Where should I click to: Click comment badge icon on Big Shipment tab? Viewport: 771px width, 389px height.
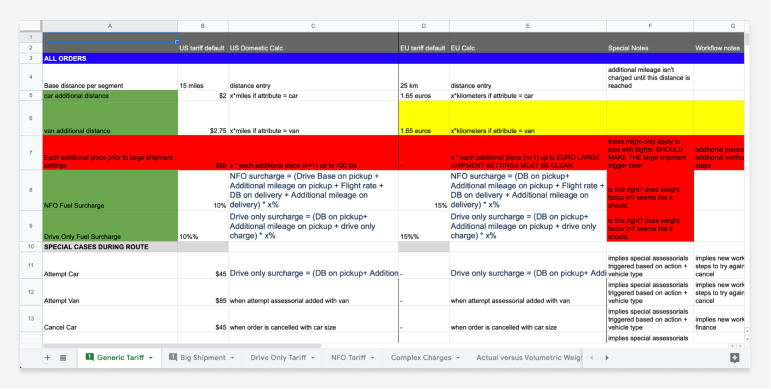tap(173, 357)
